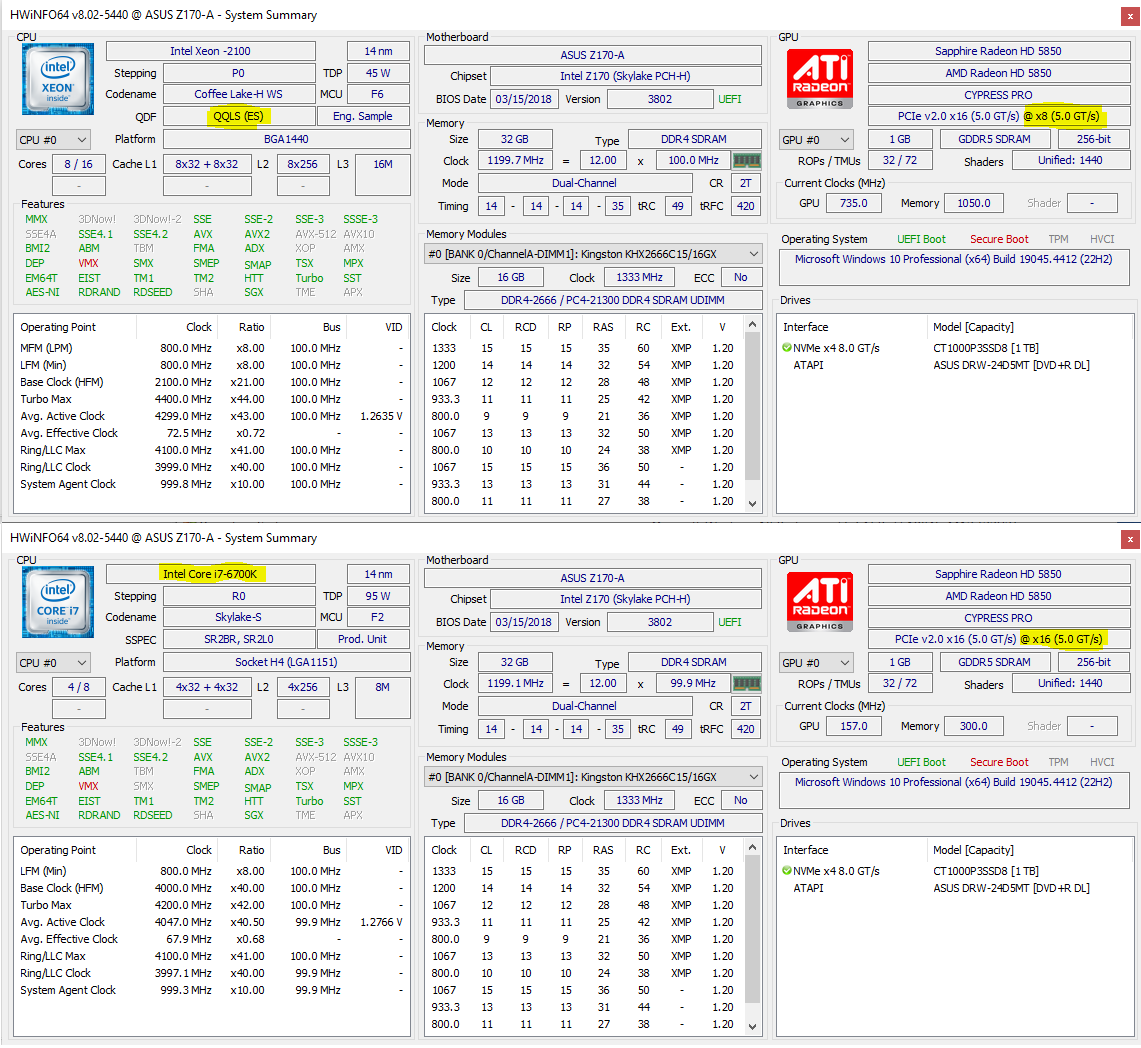Click green NVMe status icon in top window
This screenshot has width=1141, height=1048.
point(787,348)
